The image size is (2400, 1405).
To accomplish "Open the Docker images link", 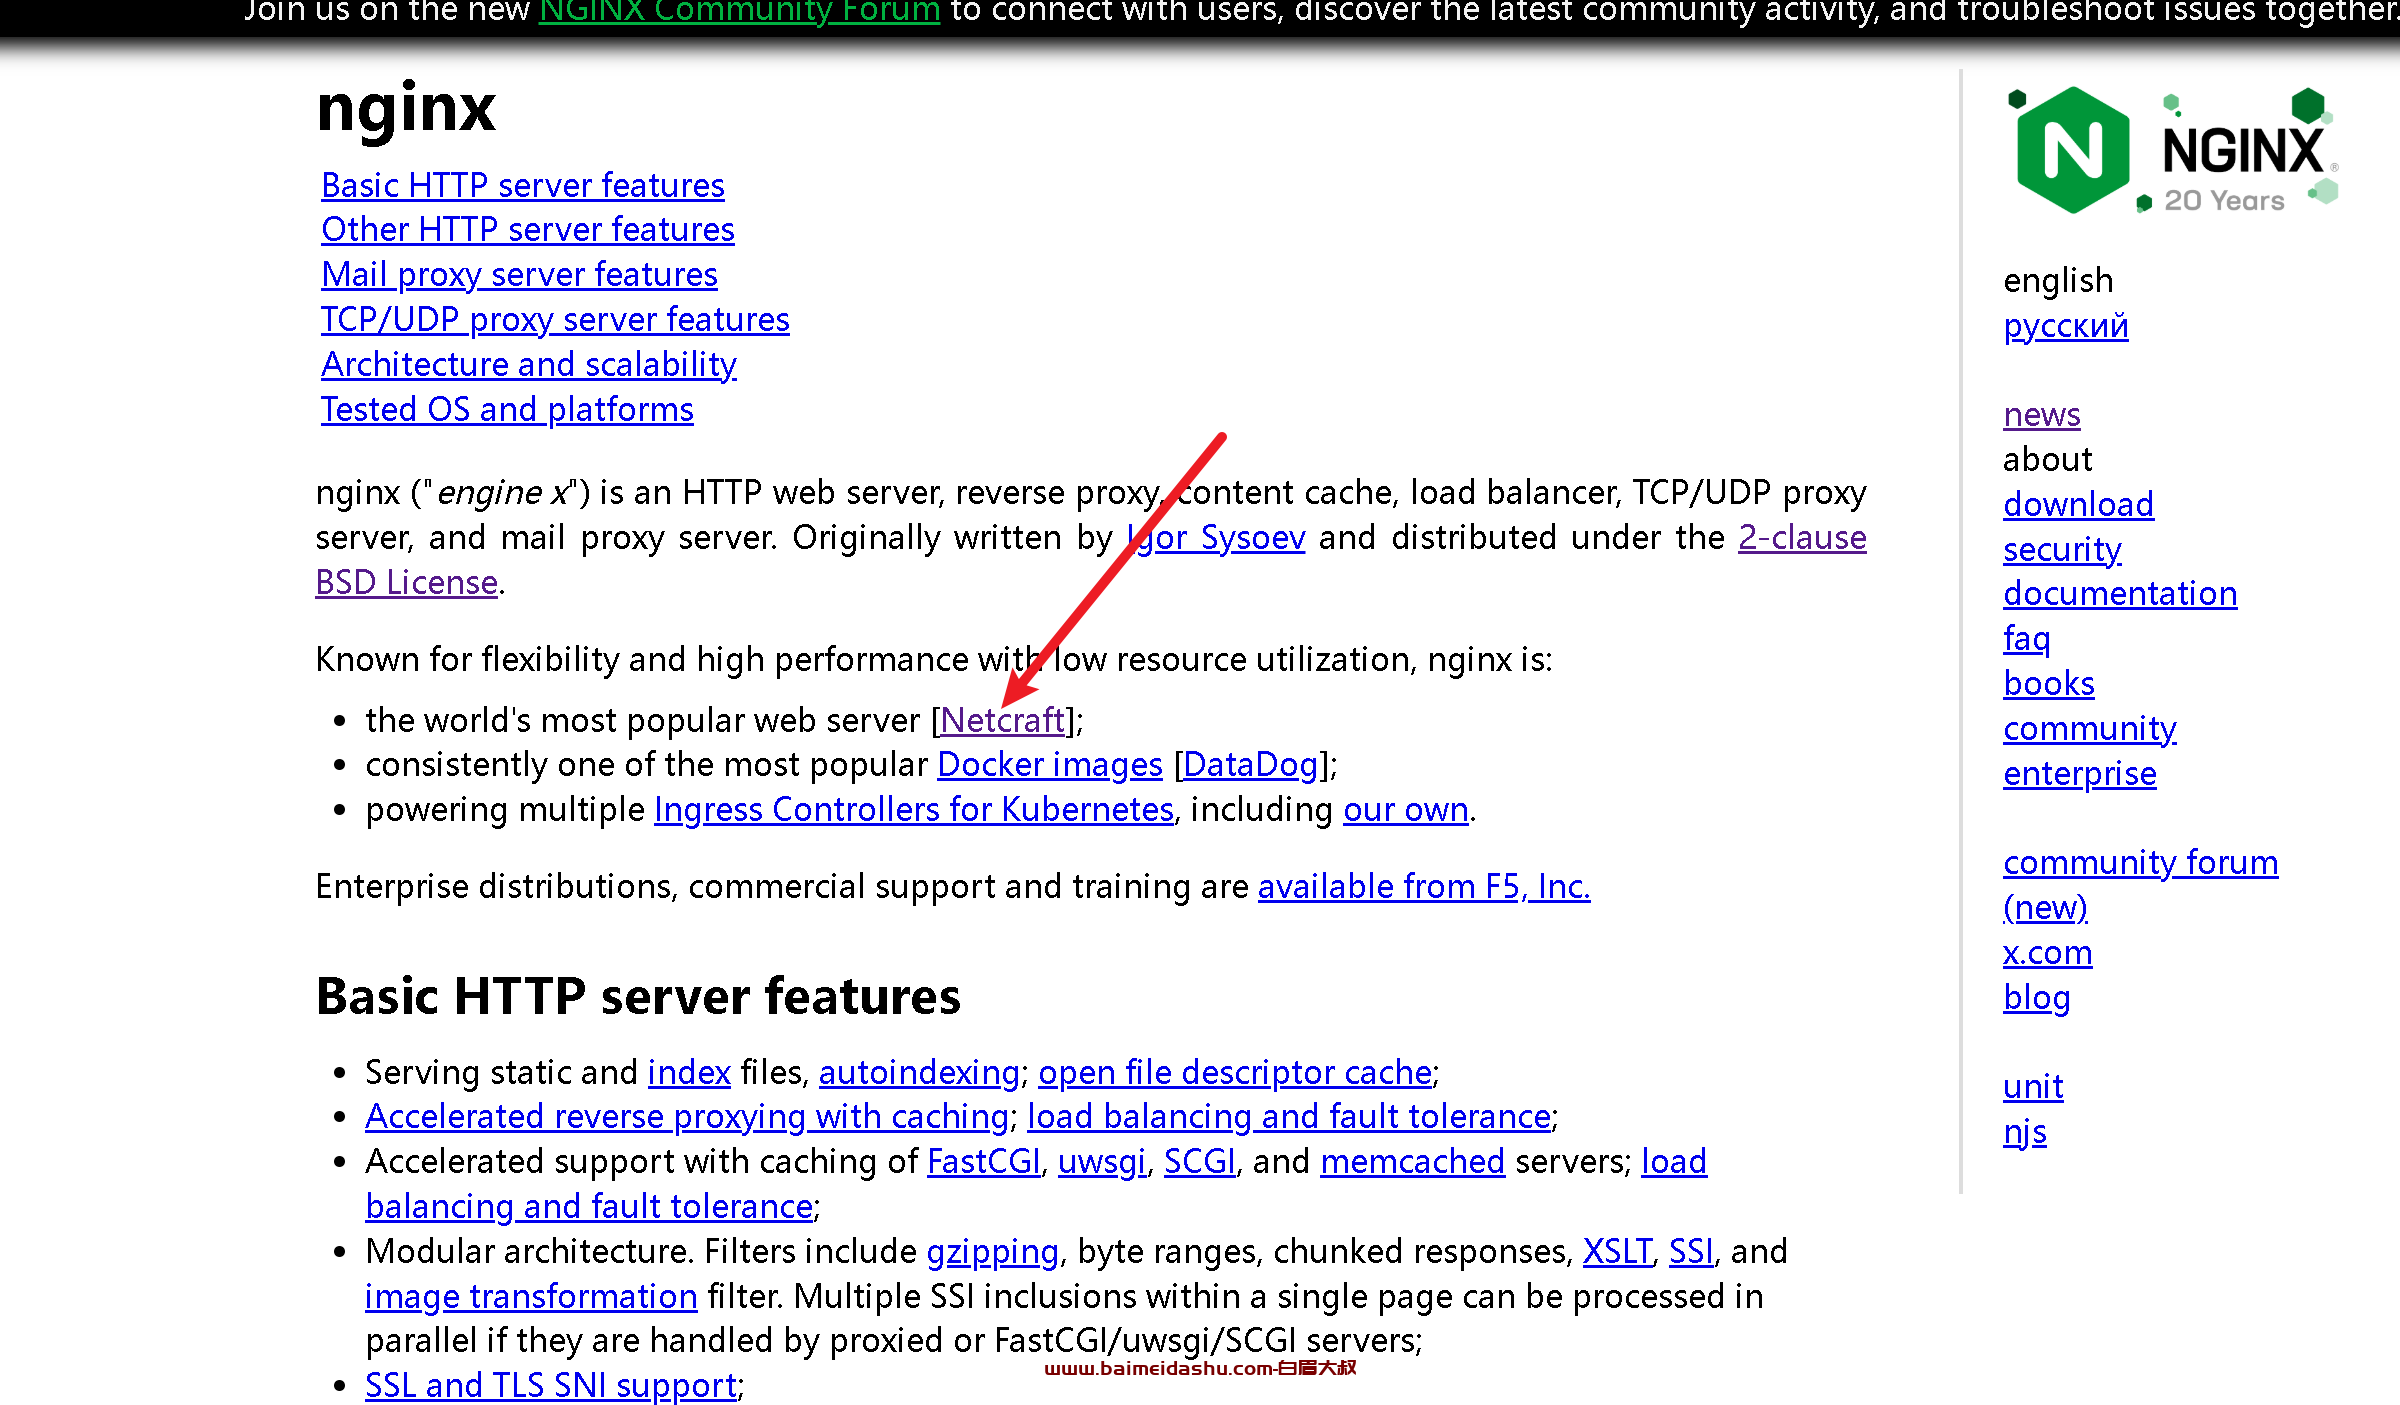I will [1050, 765].
